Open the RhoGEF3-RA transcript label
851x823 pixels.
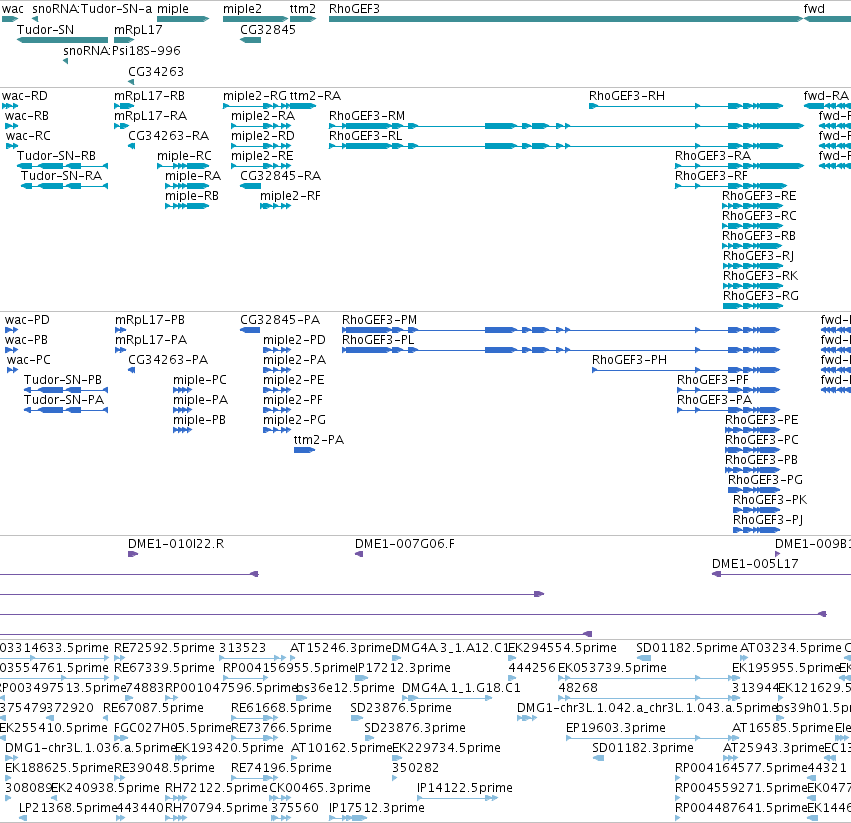[713, 156]
